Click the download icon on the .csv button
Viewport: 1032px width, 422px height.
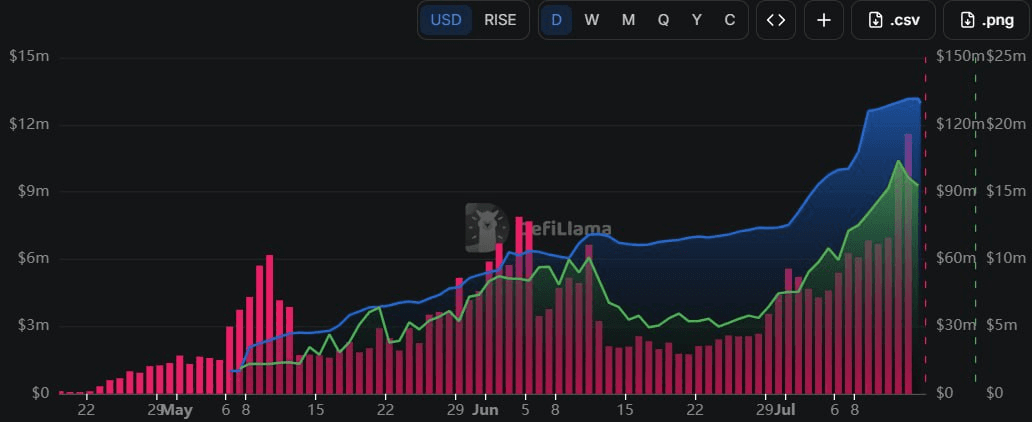click(875, 20)
